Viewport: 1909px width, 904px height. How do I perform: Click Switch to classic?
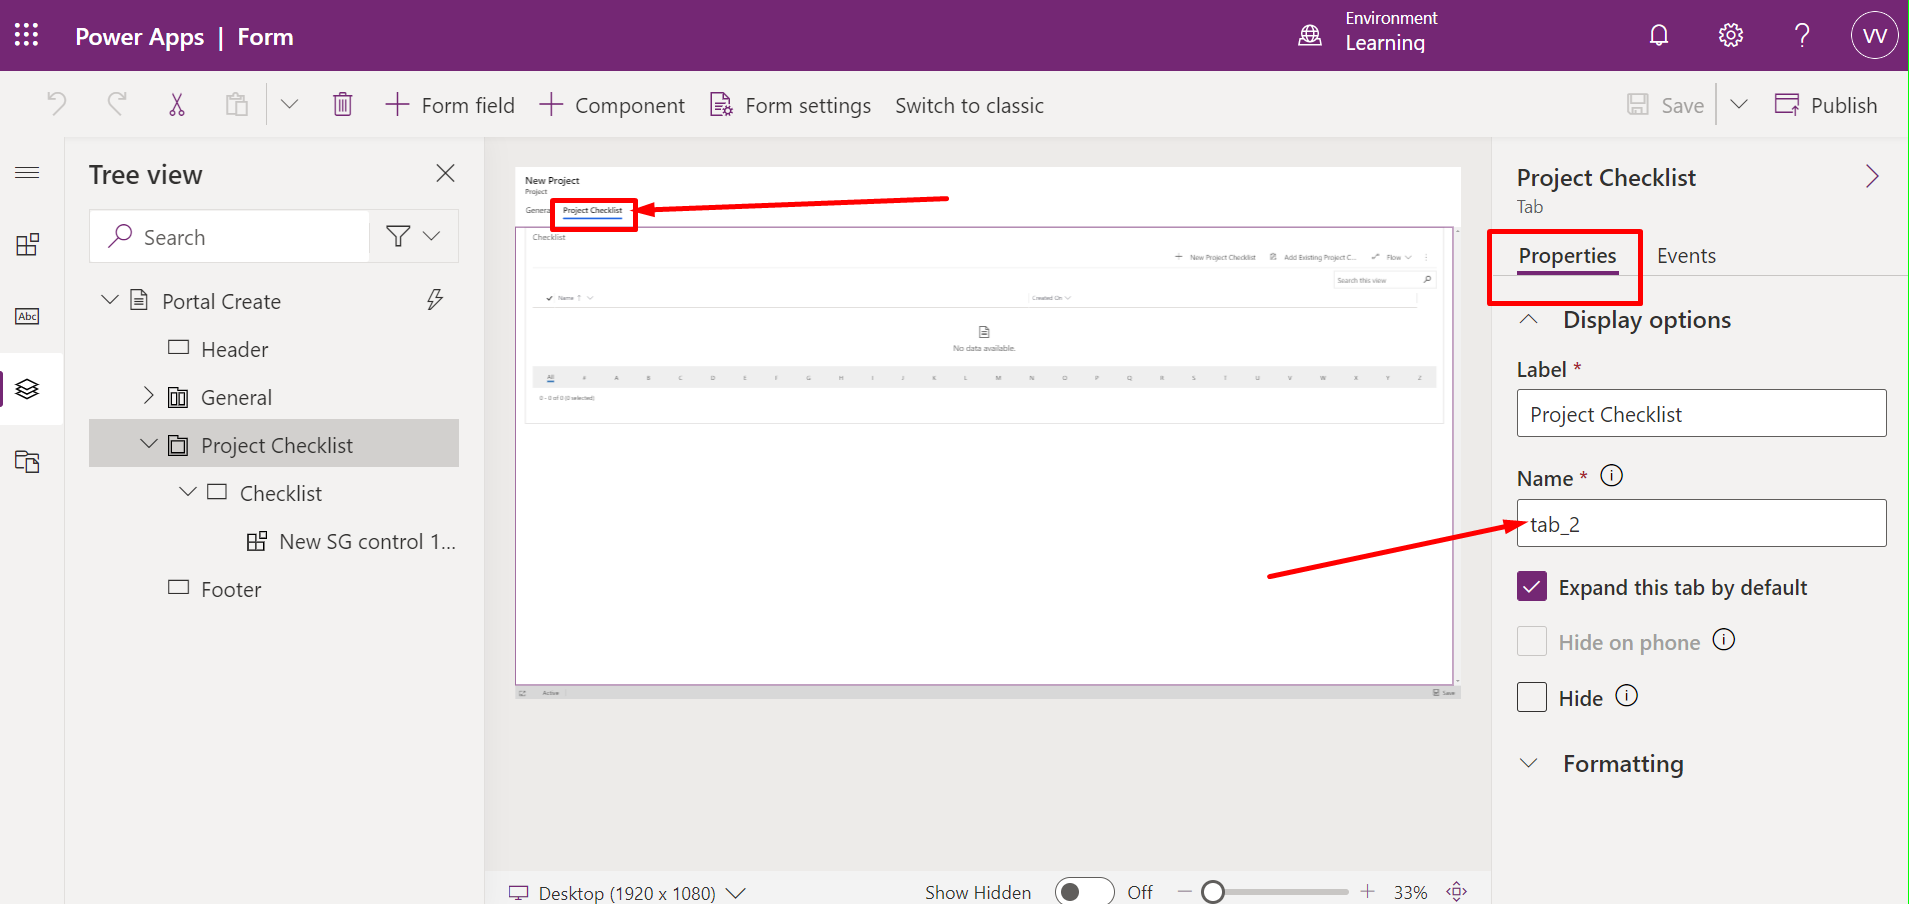(969, 104)
